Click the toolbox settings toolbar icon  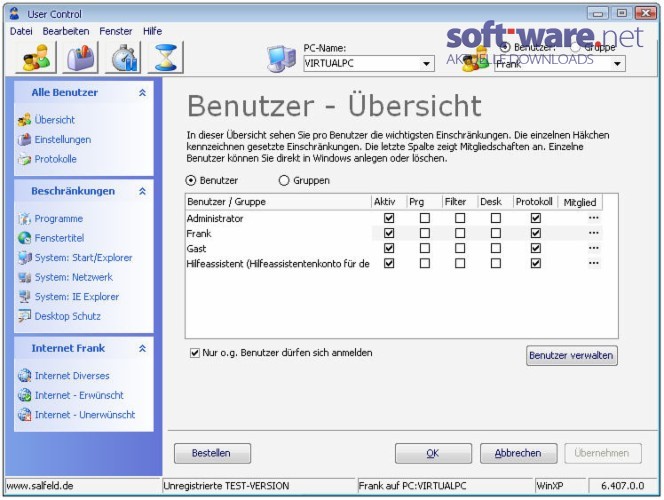(80, 58)
